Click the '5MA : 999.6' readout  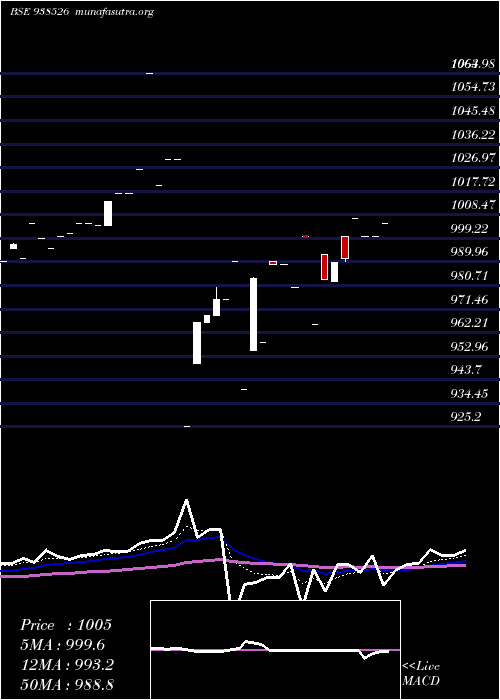[62, 645]
